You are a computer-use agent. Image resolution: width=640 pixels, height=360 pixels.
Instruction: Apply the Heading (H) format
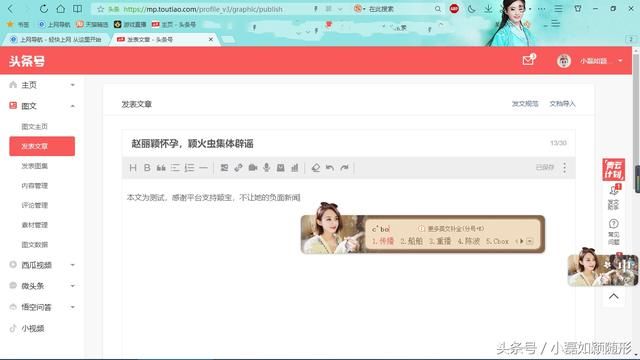click(x=133, y=168)
